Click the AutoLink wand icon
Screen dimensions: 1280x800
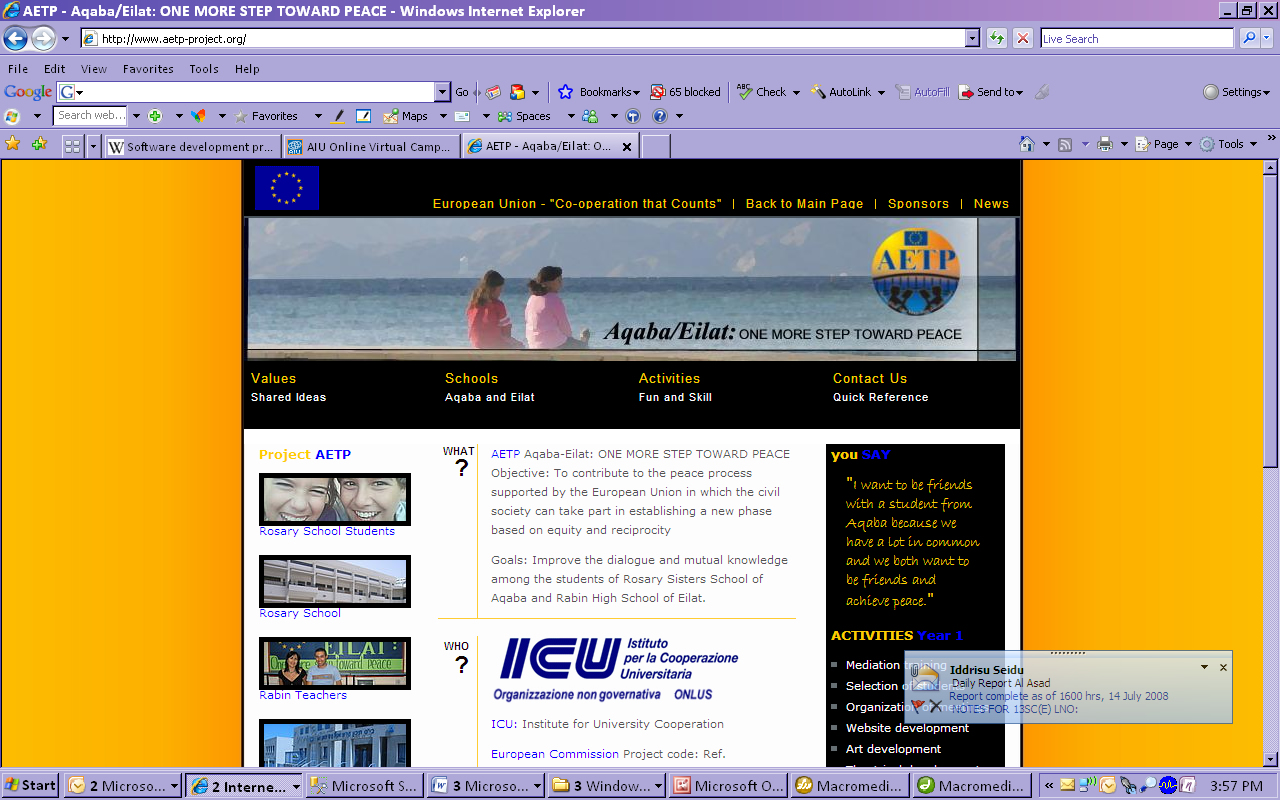tap(818, 92)
